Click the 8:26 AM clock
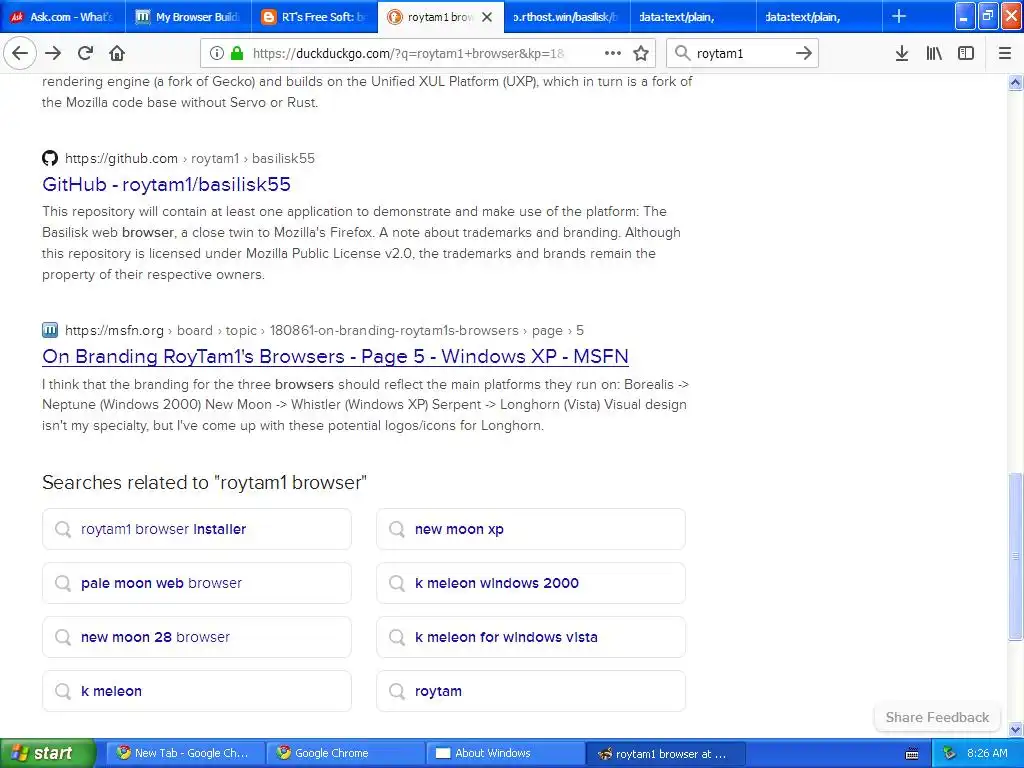 pos(987,753)
